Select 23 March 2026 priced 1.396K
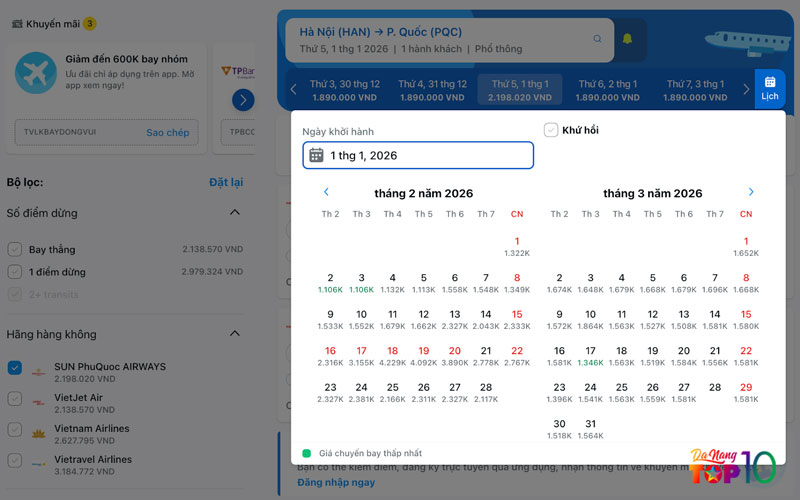 click(559, 393)
